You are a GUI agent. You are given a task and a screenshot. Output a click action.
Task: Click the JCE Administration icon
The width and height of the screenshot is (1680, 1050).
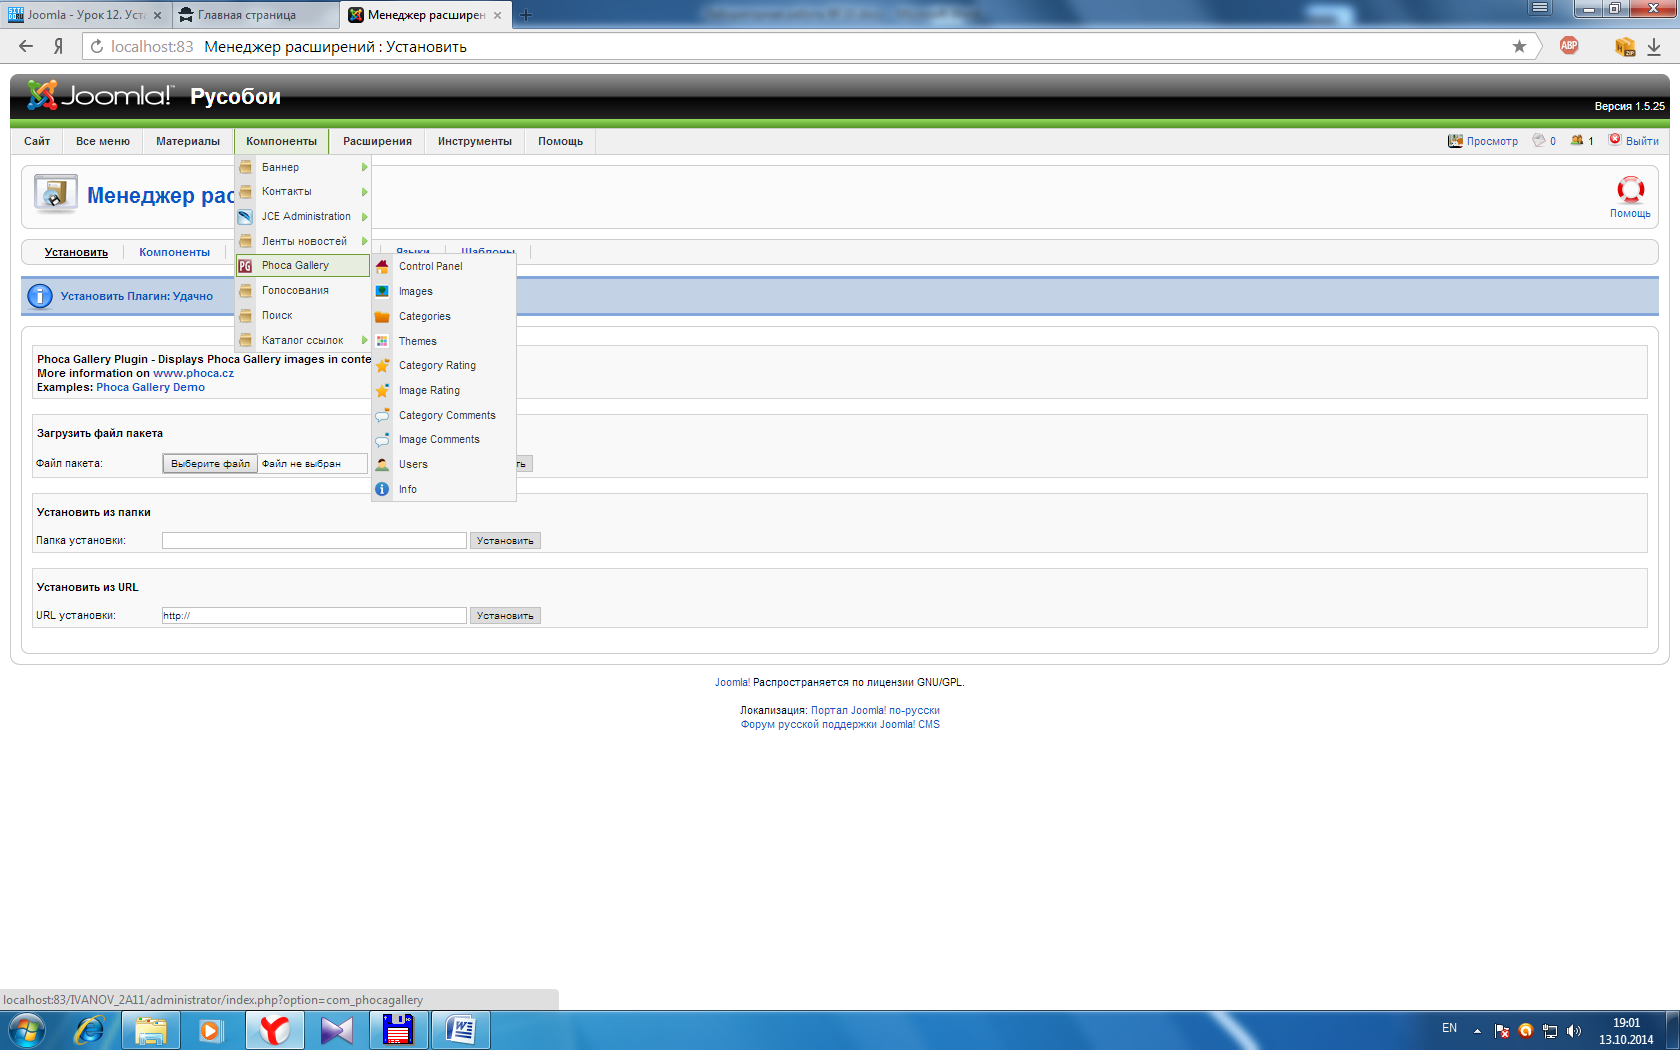pos(245,216)
